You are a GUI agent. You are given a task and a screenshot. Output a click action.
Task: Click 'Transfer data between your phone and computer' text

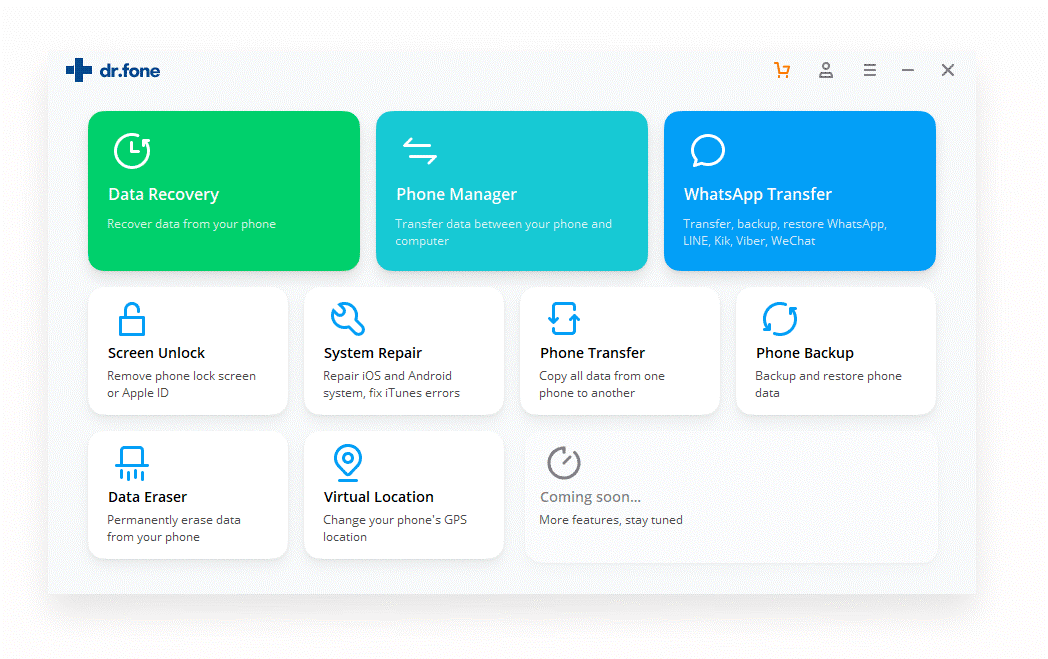[503, 233]
